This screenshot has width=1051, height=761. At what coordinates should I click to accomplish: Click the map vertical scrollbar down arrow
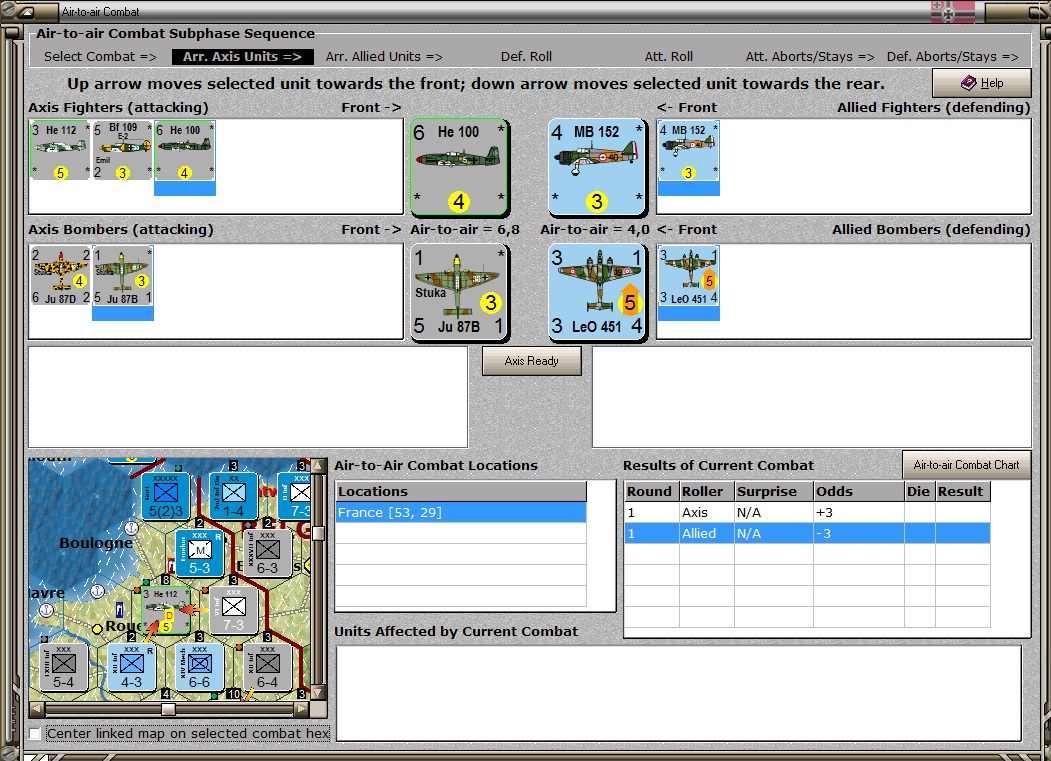coord(319,692)
